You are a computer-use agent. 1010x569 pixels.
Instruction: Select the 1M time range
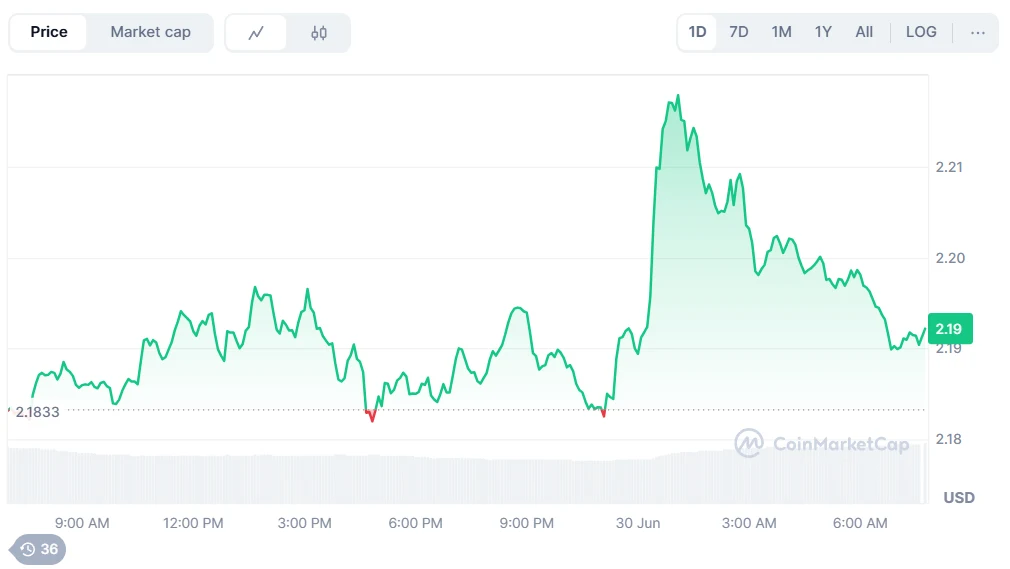781,32
